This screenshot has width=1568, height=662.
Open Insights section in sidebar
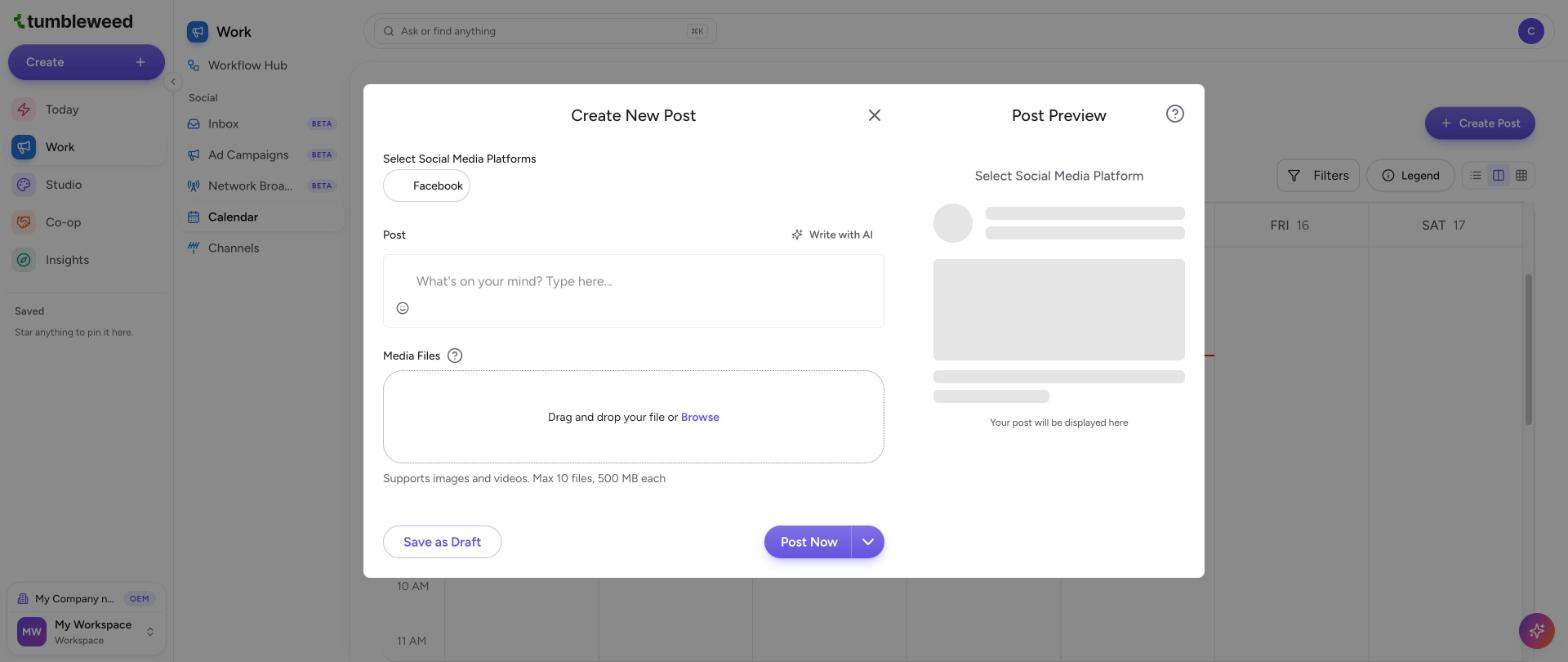86,260
